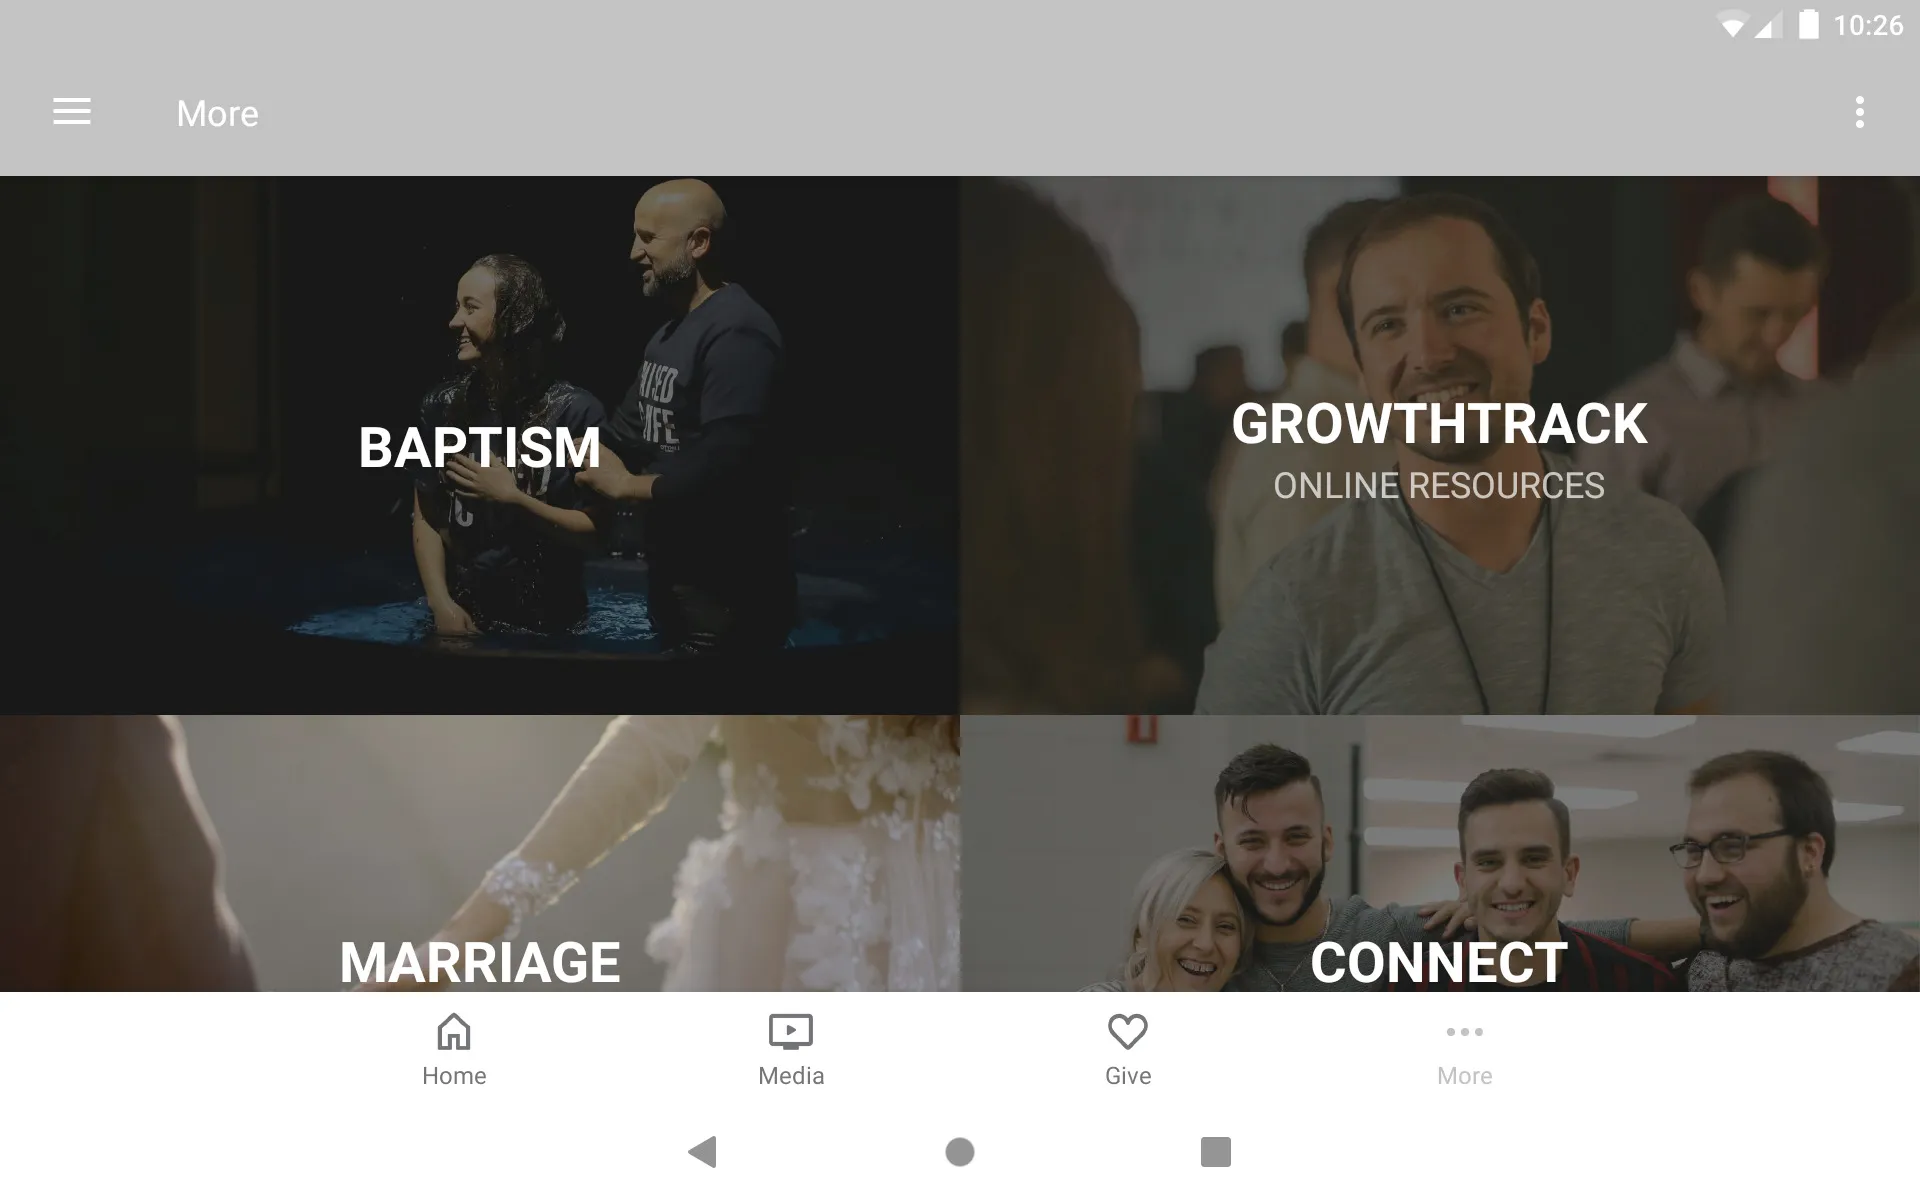Toggle the Give section visibility

pyautogui.click(x=1127, y=1047)
